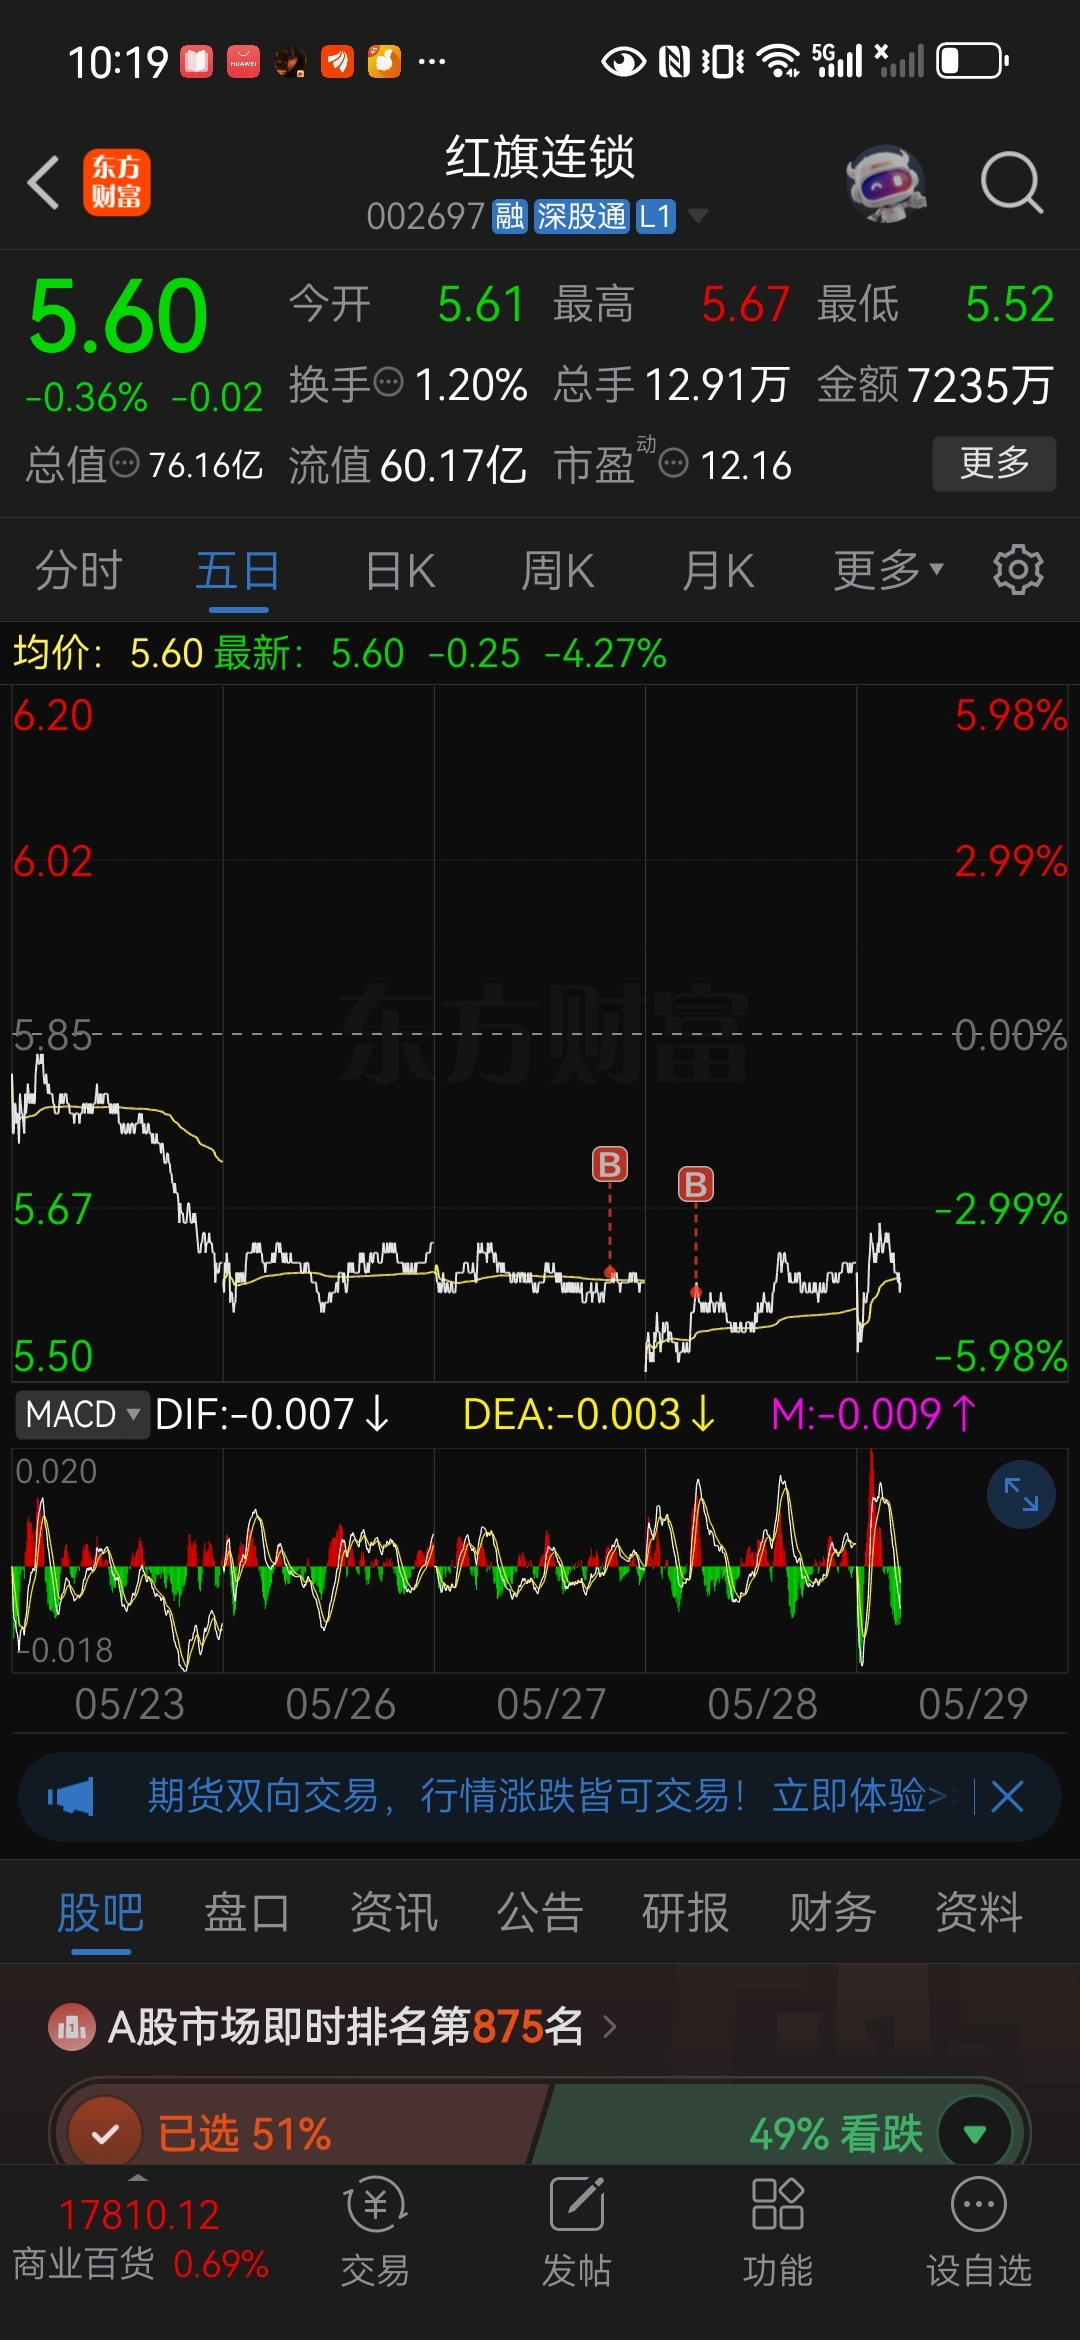Viewport: 1080px width, 2340px height.
Task: Switch to 月K chart tab
Action: (717, 571)
